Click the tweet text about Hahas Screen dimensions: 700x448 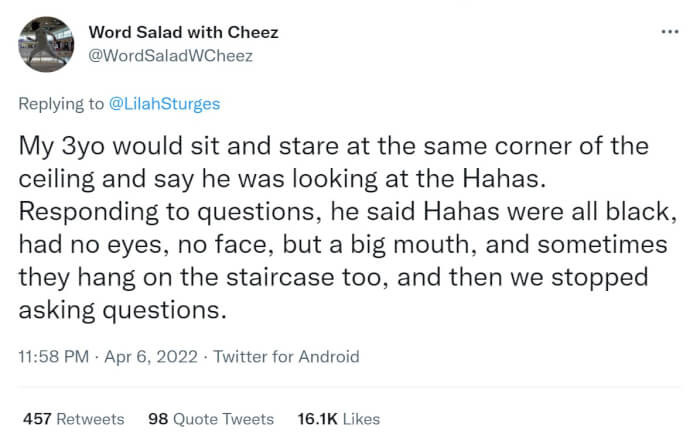[348, 228]
